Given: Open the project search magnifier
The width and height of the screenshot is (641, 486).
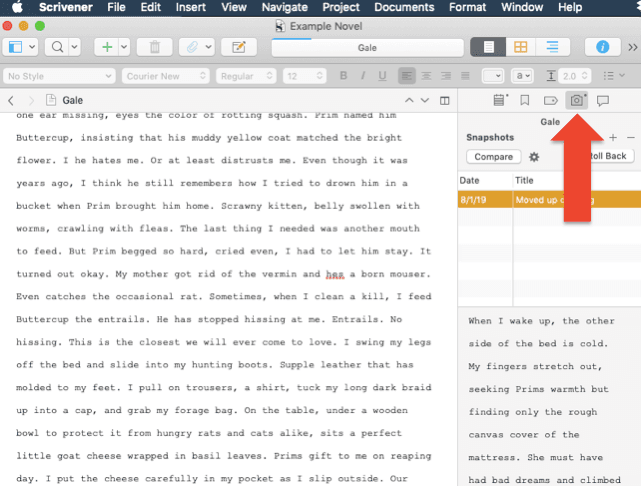Looking at the screenshot, I should coord(57,47).
